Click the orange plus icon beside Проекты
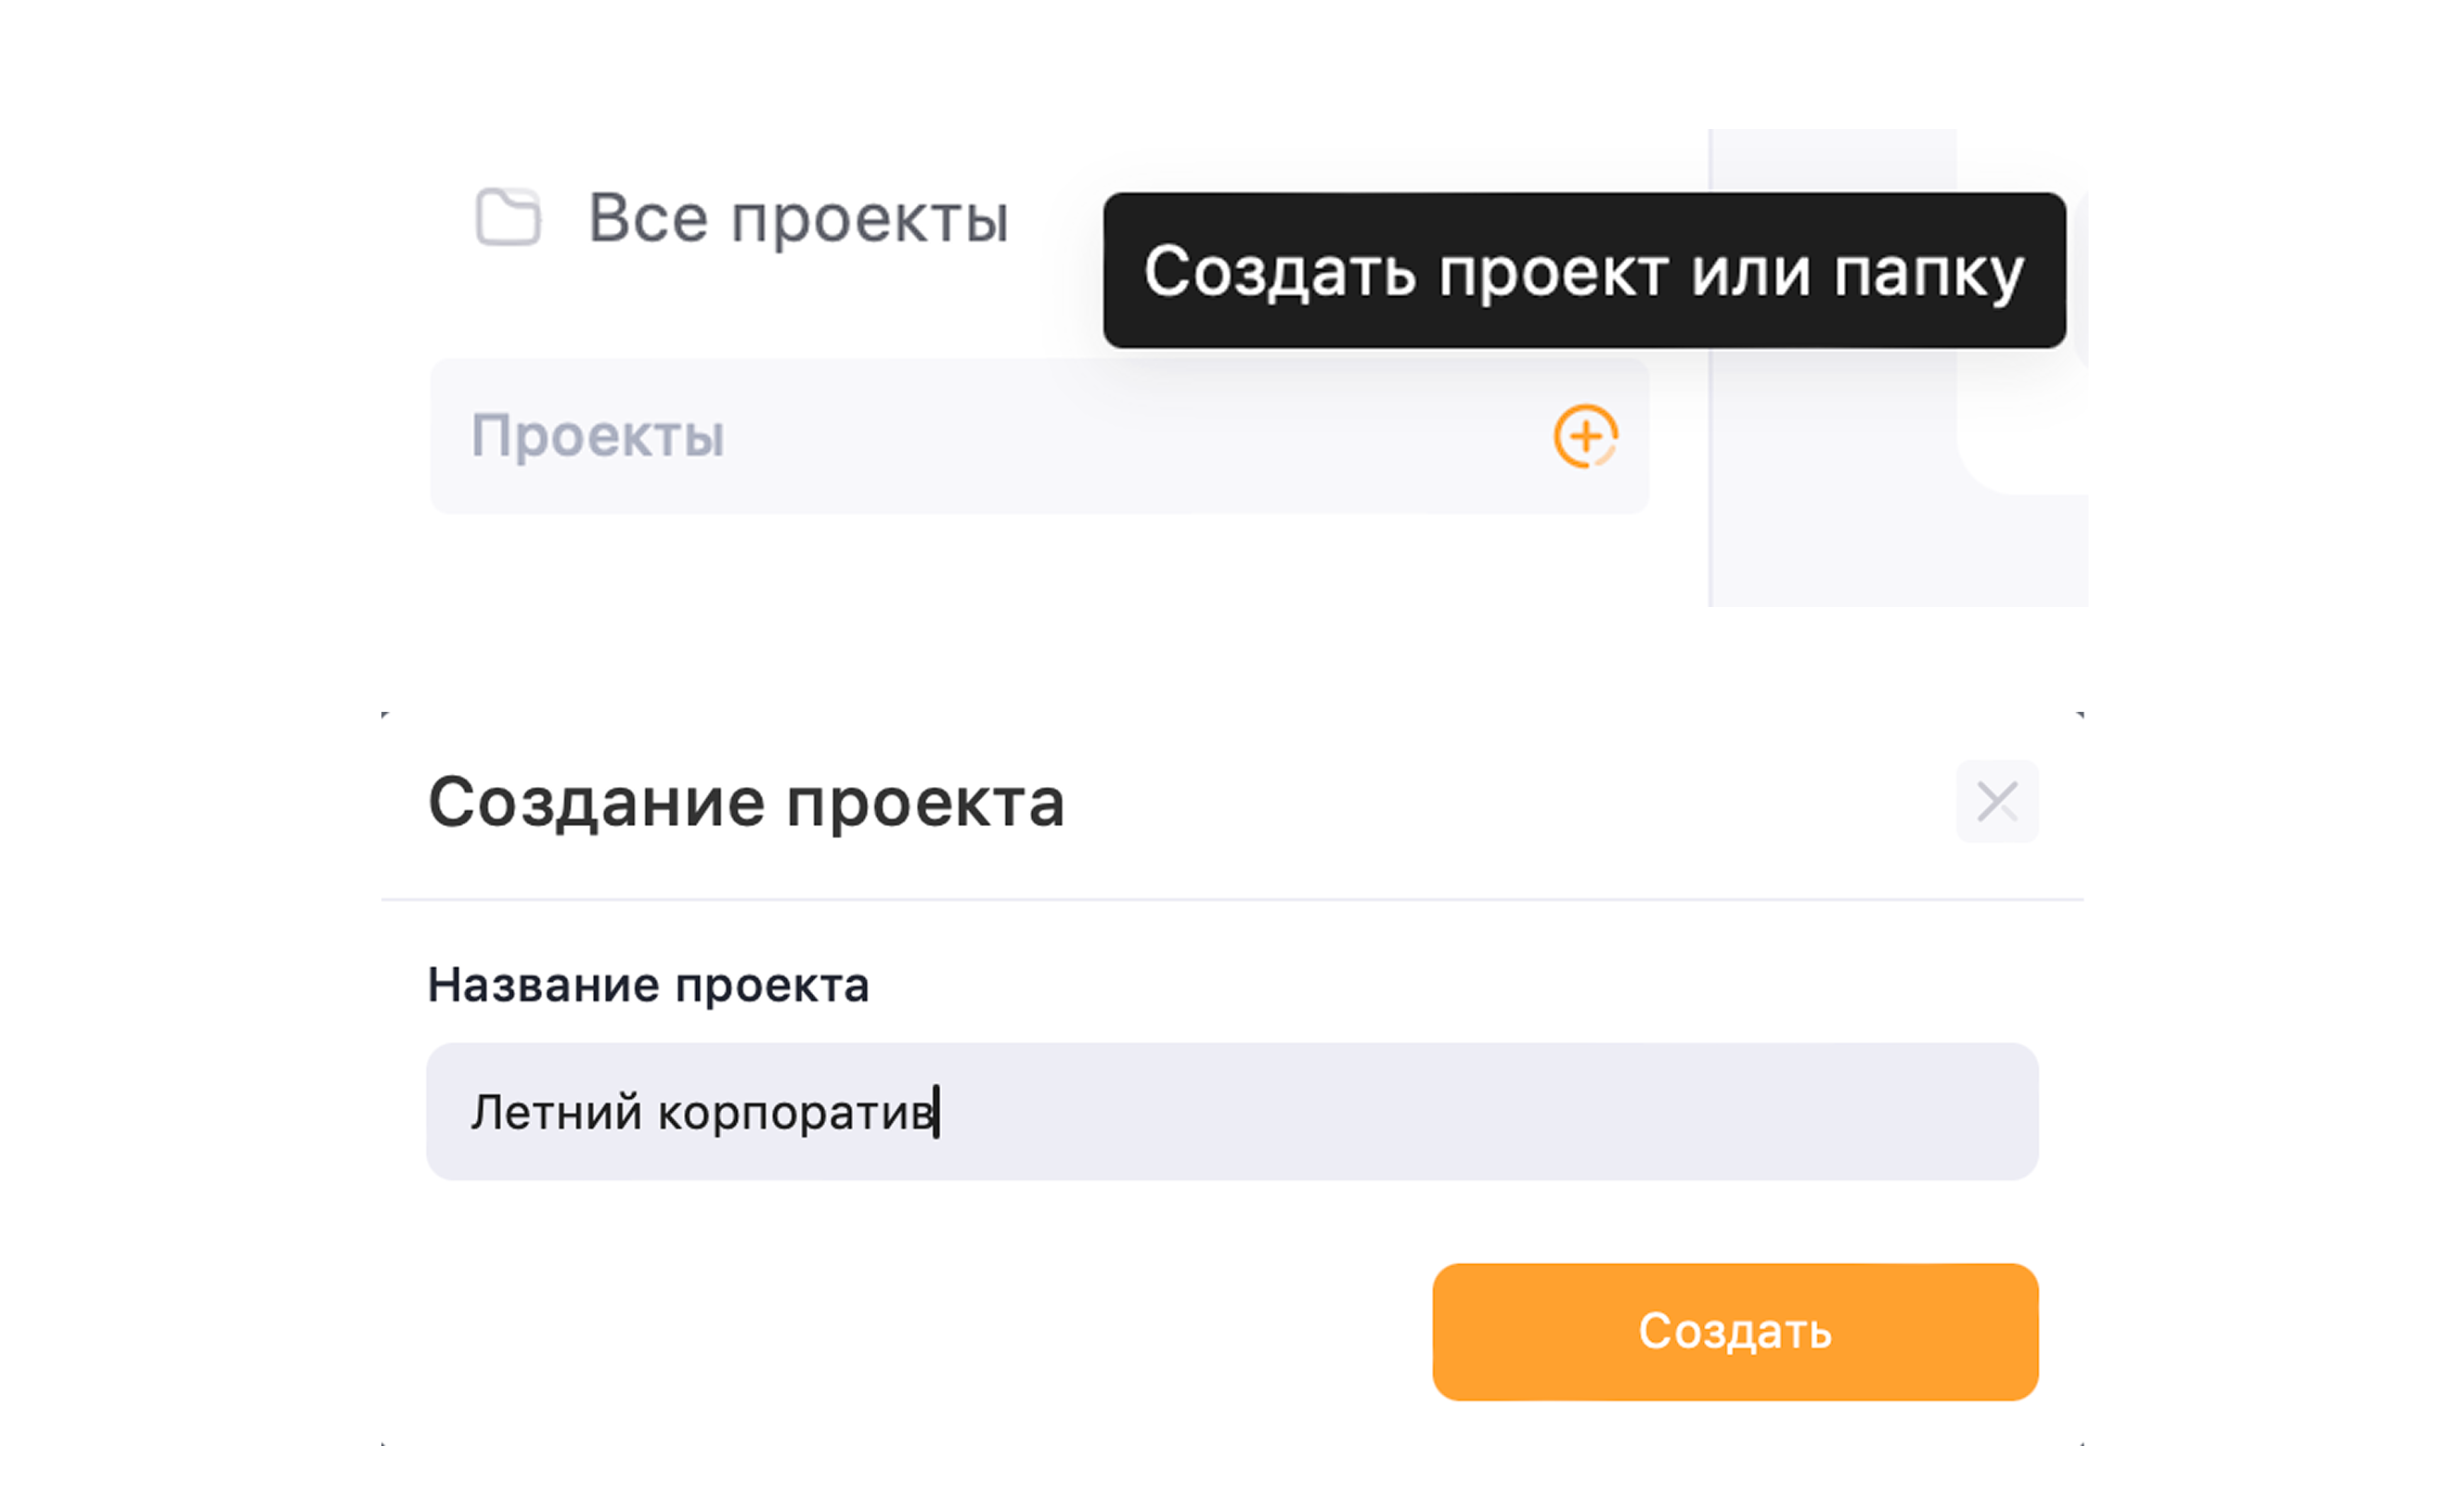This screenshot has width=2464, height=1510. [1585, 436]
